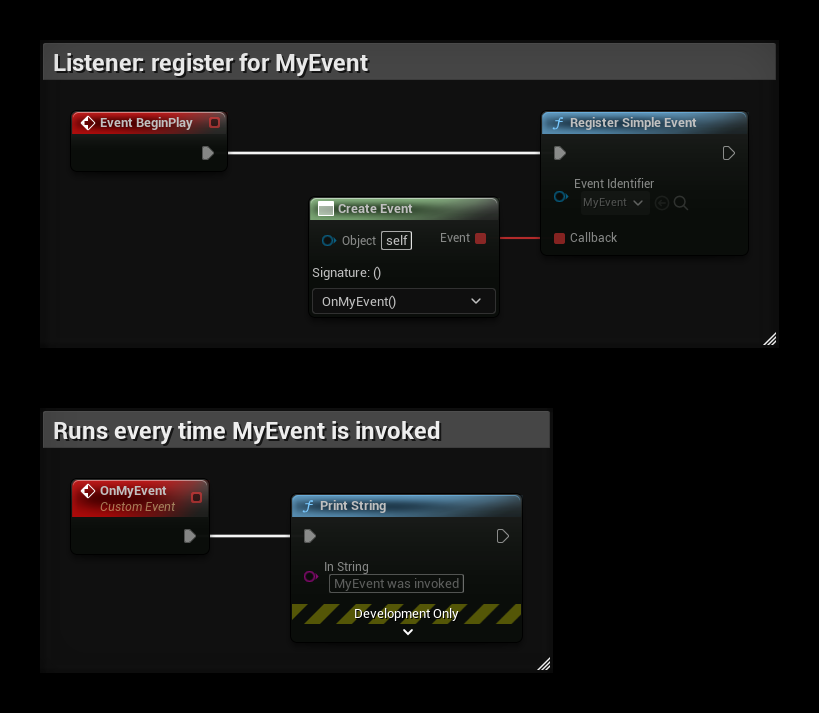Click Register Simple Event execution output pin
819x713 pixels.
[x=729, y=153]
